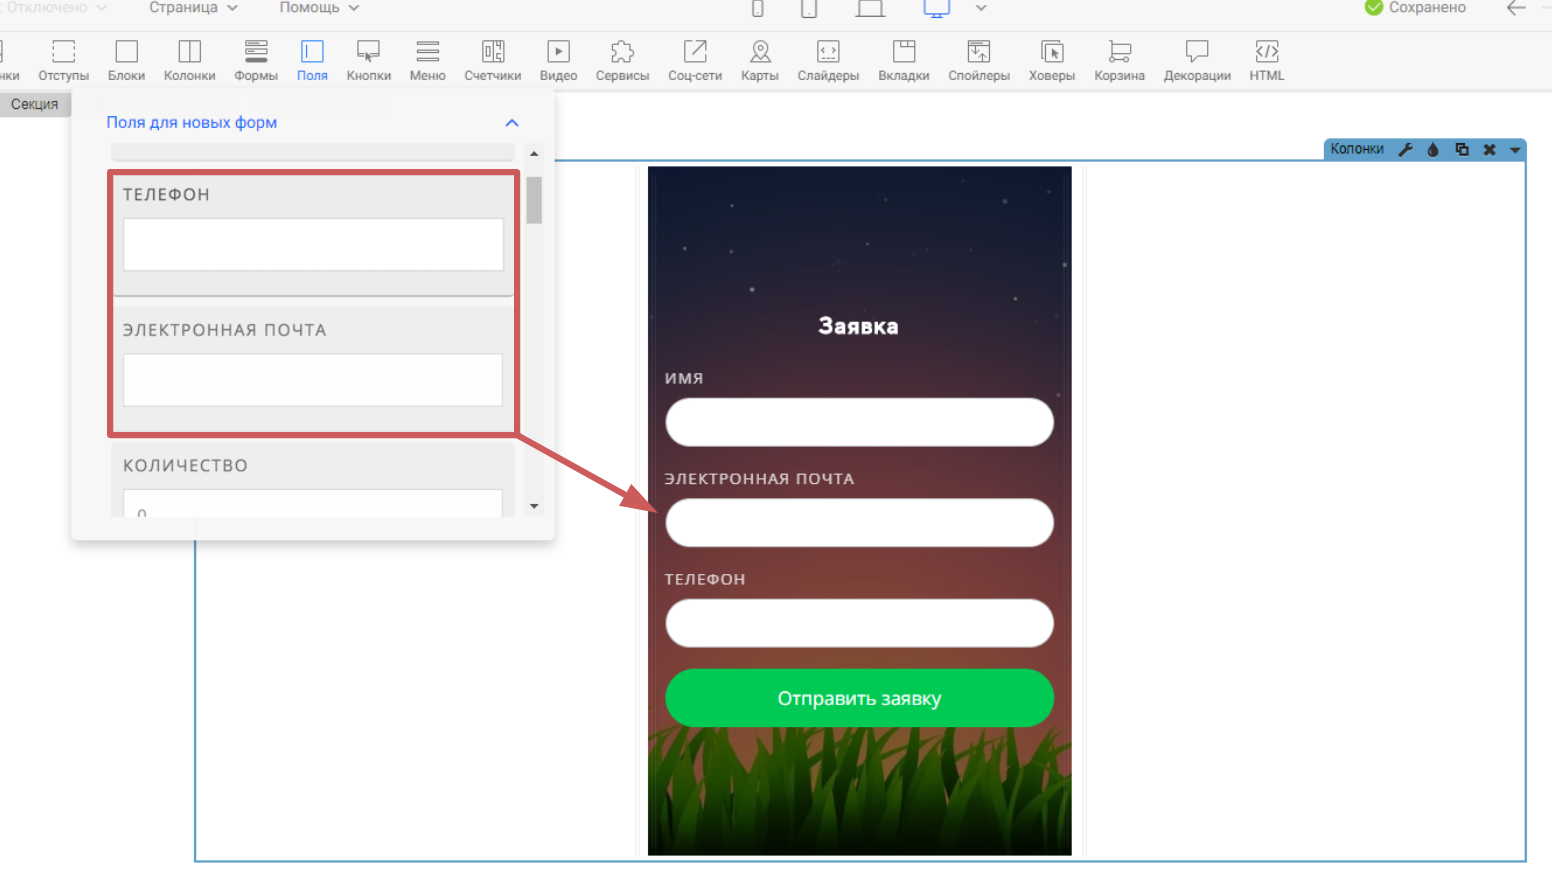Insert an HTML block from toolbar
1552x882 pixels.
click(x=1266, y=60)
